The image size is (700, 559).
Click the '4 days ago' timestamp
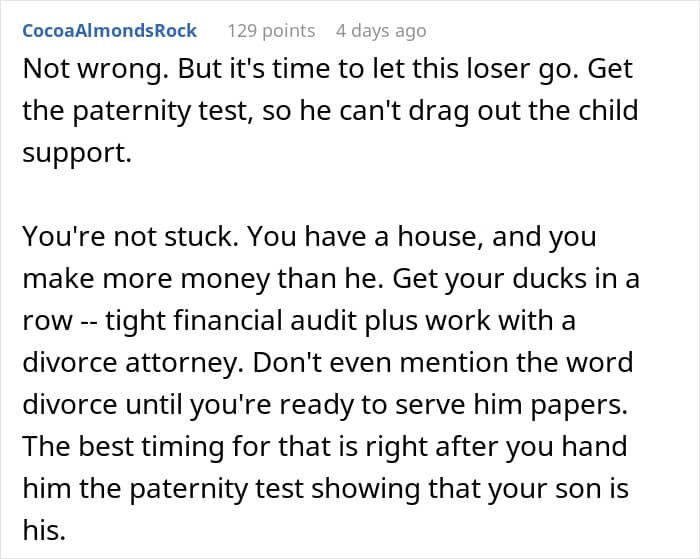click(x=381, y=31)
